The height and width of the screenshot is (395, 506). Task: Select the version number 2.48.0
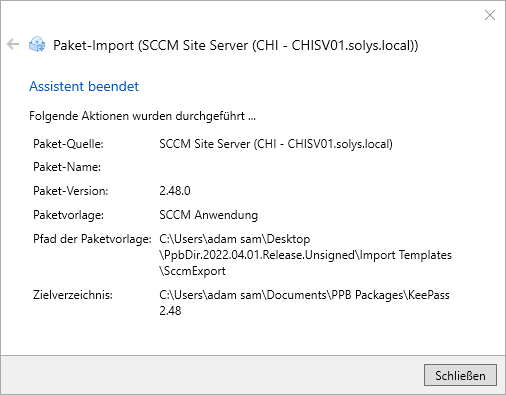coord(175,191)
